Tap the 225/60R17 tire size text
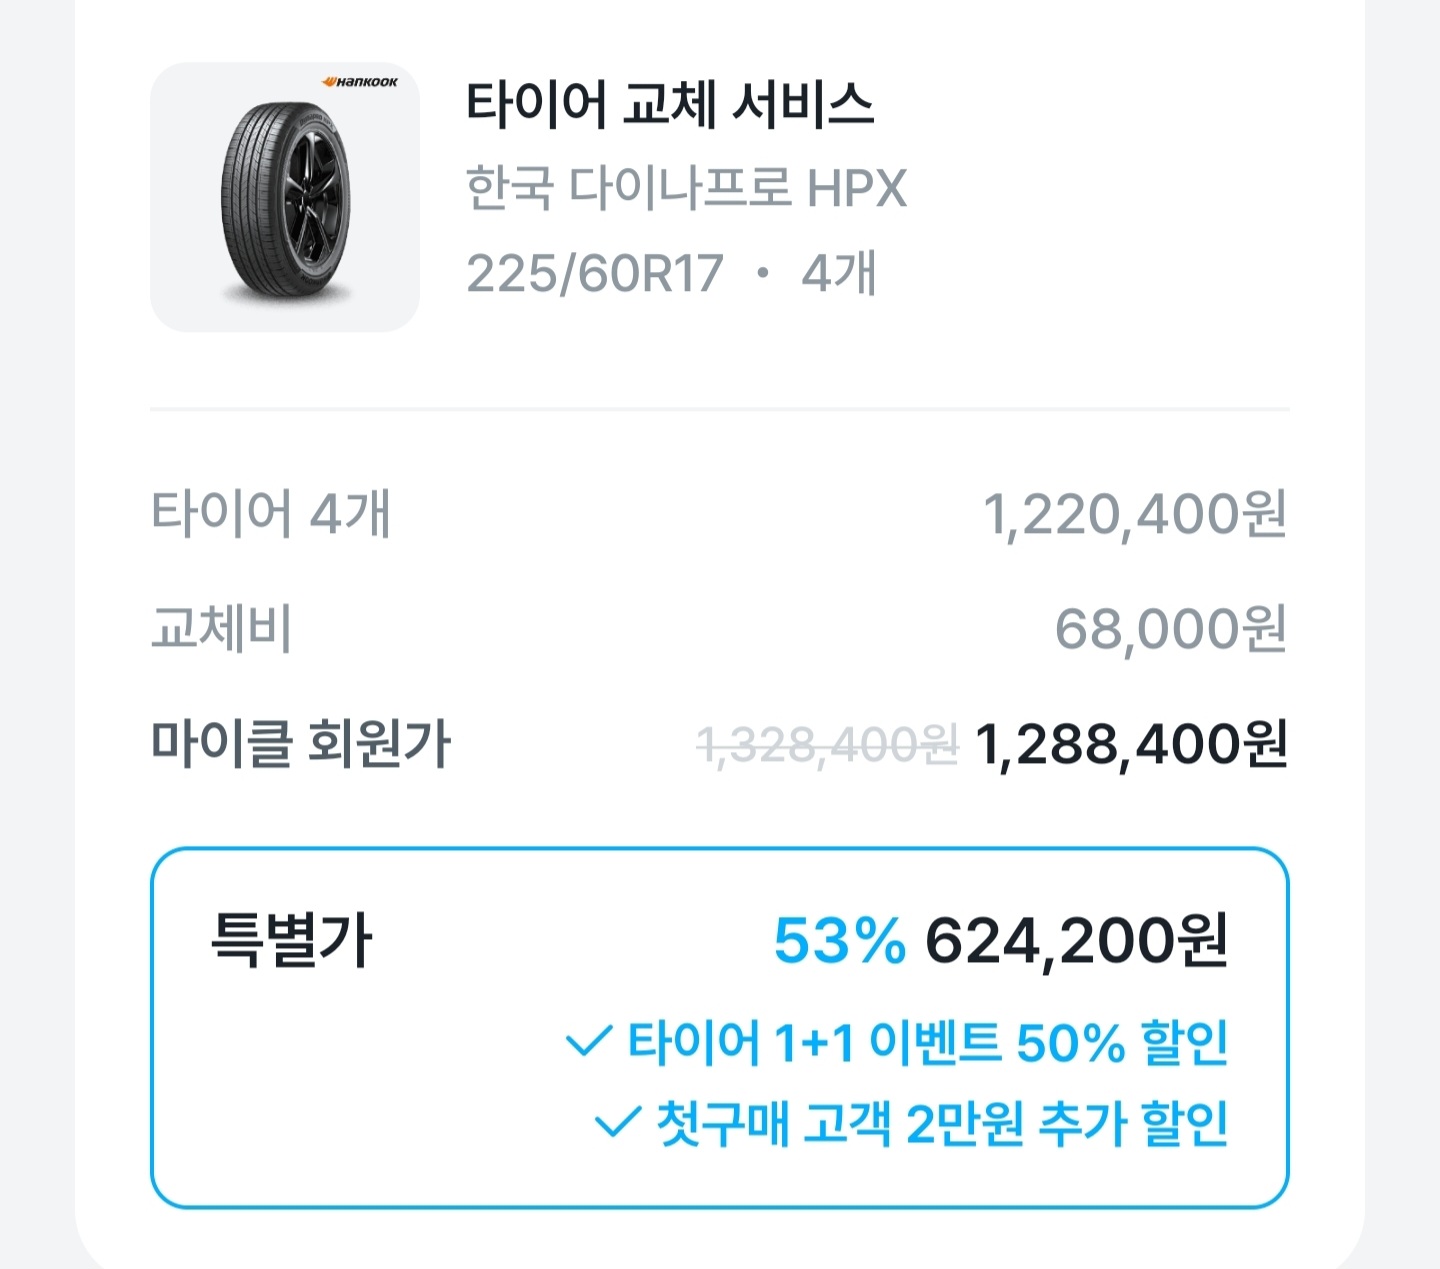 point(594,273)
